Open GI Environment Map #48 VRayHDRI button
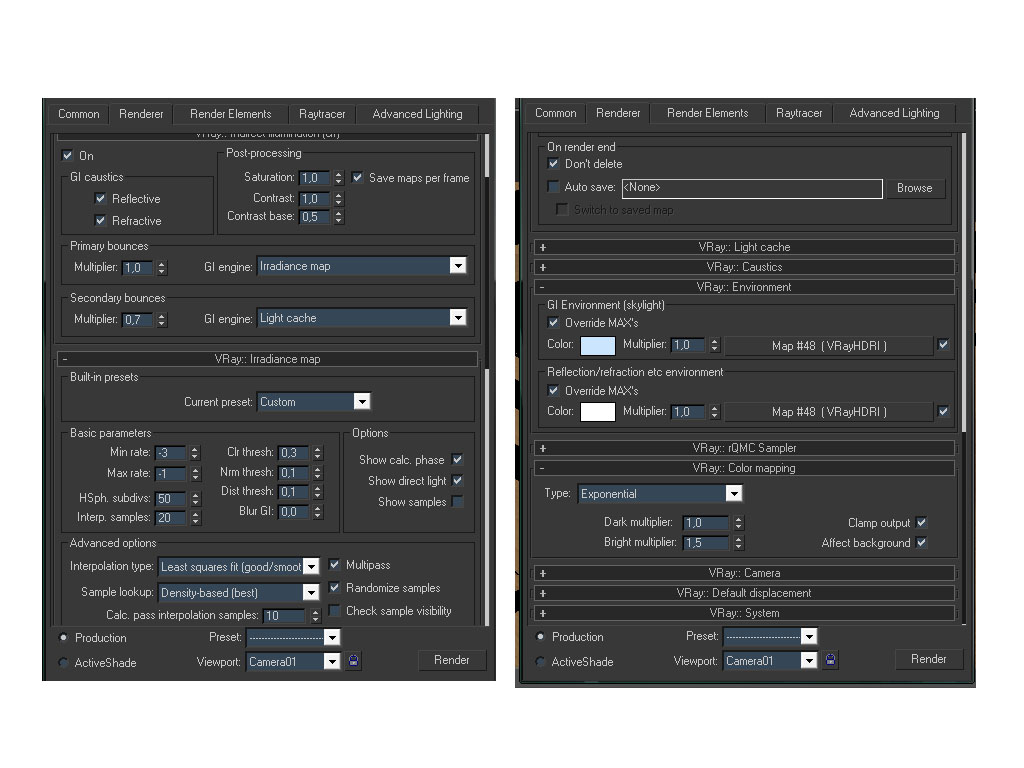 [829, 345]
